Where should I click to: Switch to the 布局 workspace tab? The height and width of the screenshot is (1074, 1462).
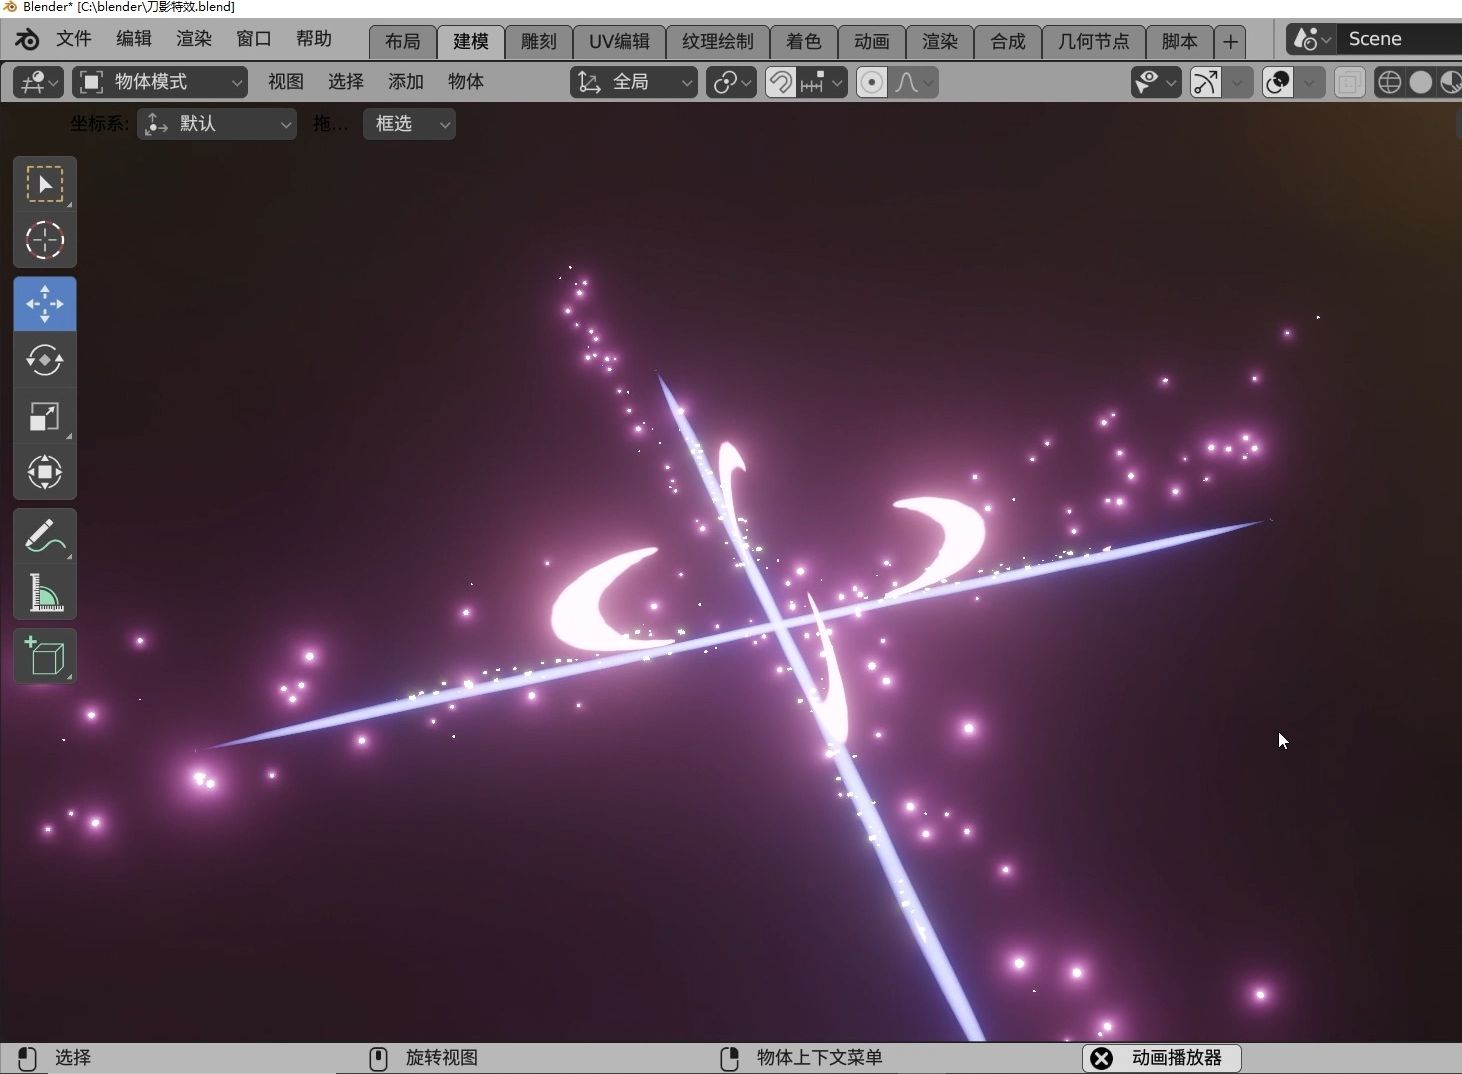(403, 41)
